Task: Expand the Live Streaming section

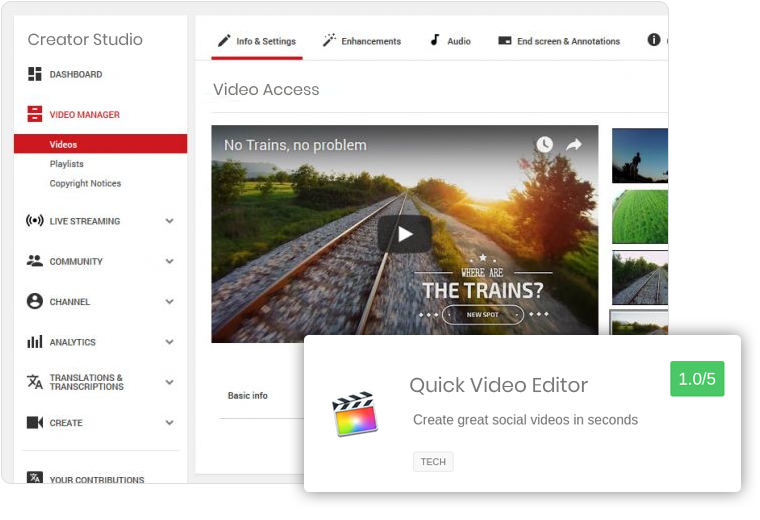Action: 169,221
